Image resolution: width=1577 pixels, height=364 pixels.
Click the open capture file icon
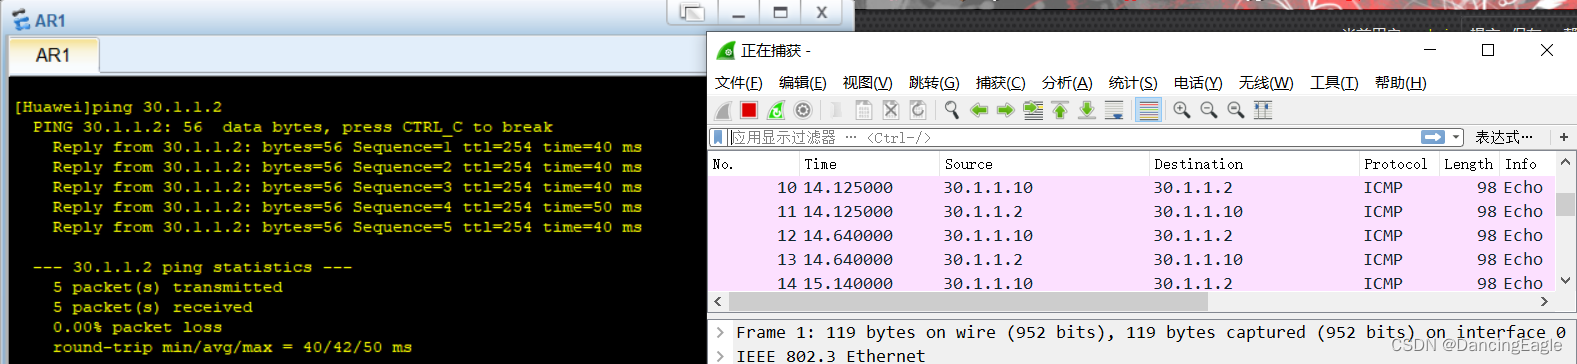point(836,110)
